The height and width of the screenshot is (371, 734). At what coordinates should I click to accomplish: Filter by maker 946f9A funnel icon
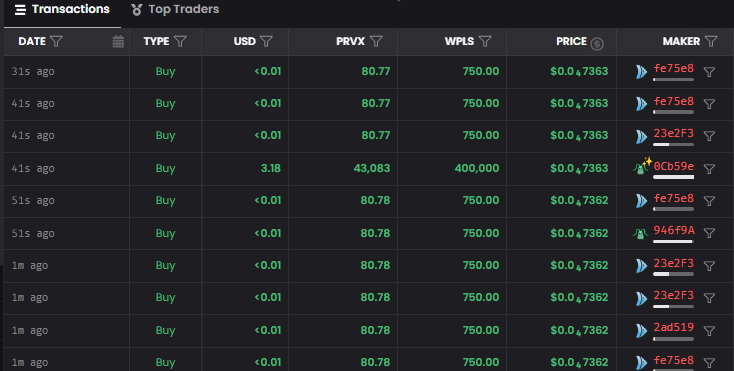click(709, 233)
